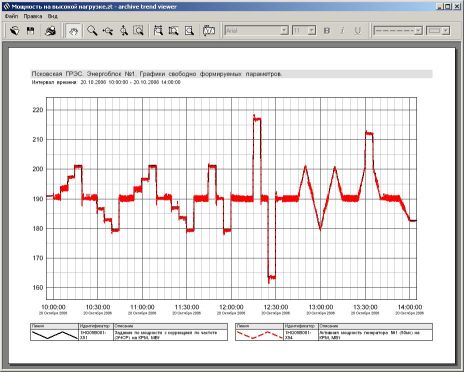This screenshot has width=464, height=372.
Task: Click the text label 'A/A' chart icon
Action: point(209,31)
